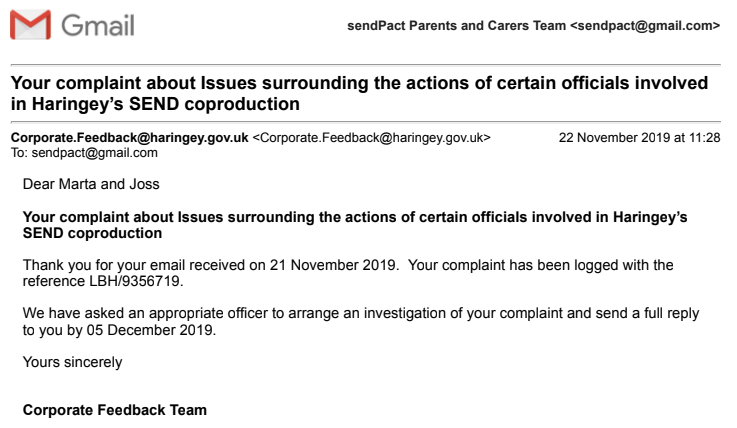Click the greeting Dear Marta and Joss

coord(90,184)
